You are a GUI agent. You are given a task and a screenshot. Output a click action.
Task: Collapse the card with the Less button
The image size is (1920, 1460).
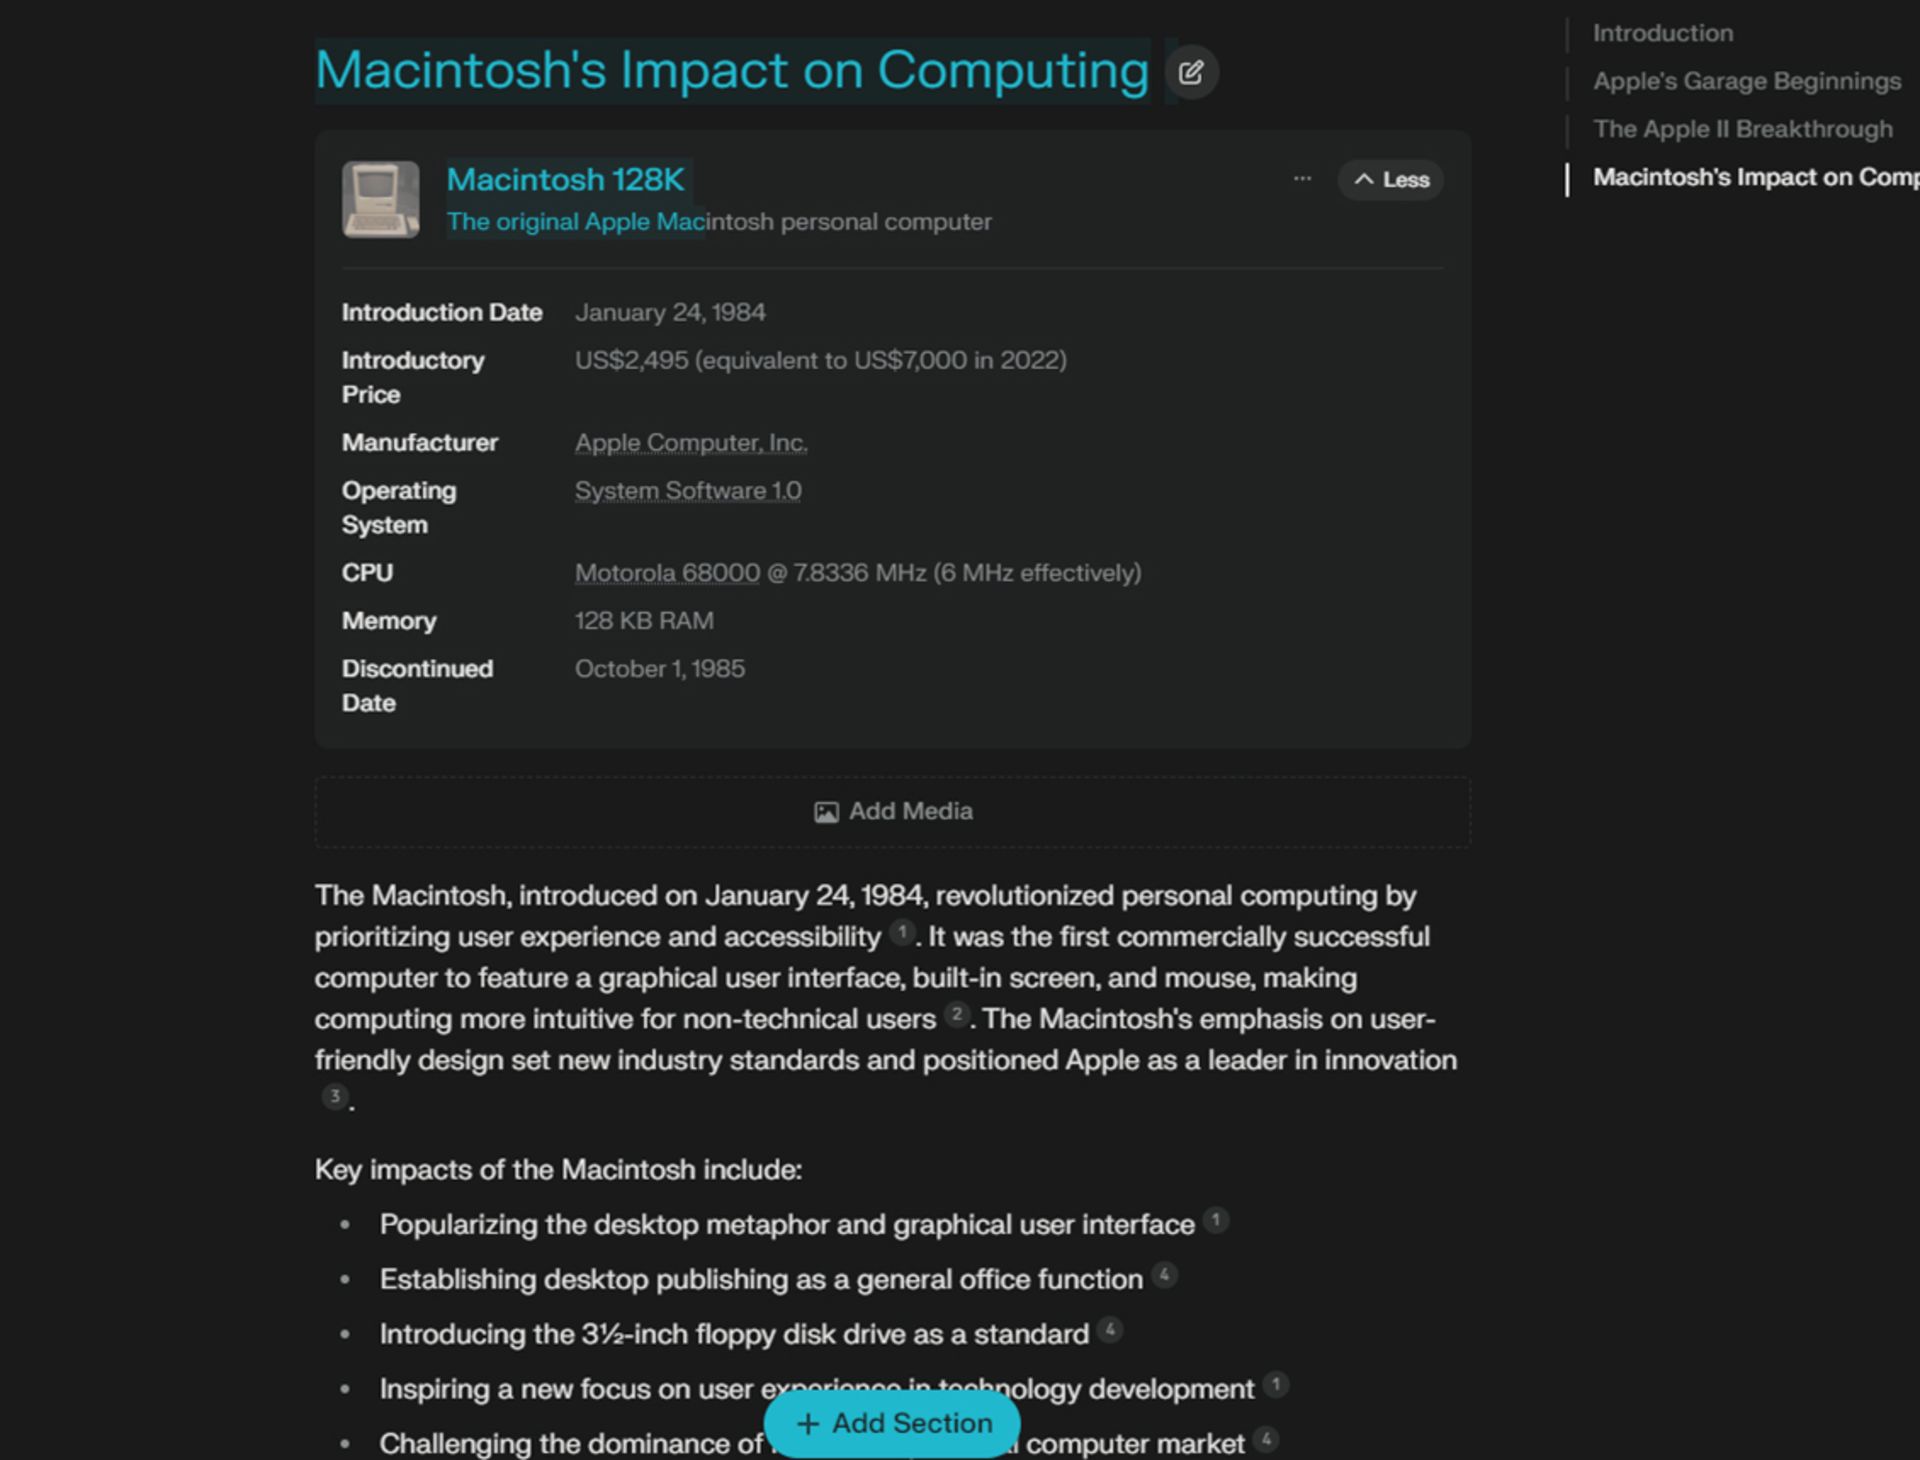pos(1390,180)
